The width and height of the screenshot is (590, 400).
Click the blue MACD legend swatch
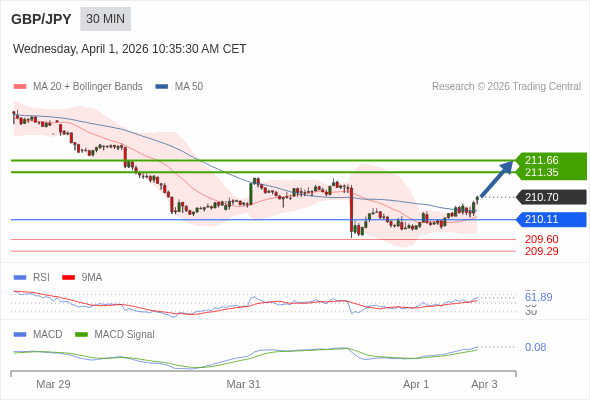[x=20, y=335]
